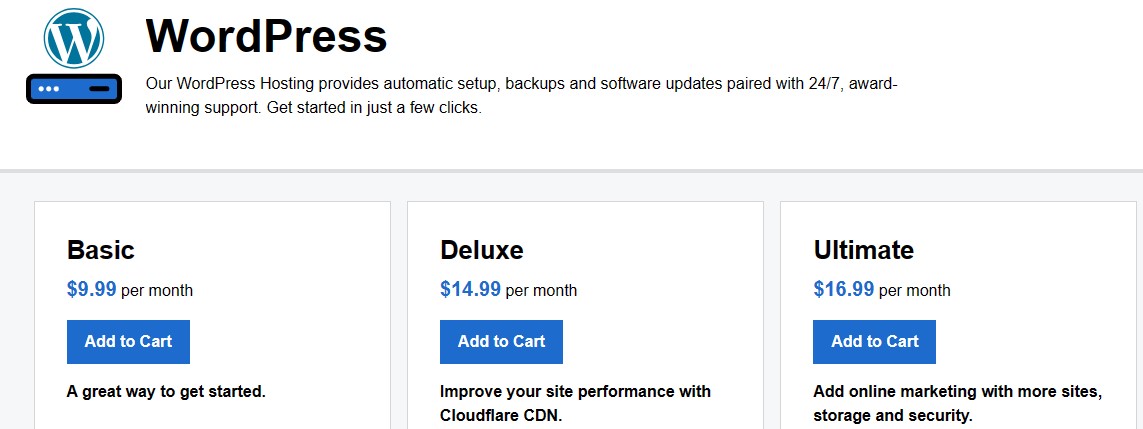Add the Deluxe plan to cart

(502, 342)
